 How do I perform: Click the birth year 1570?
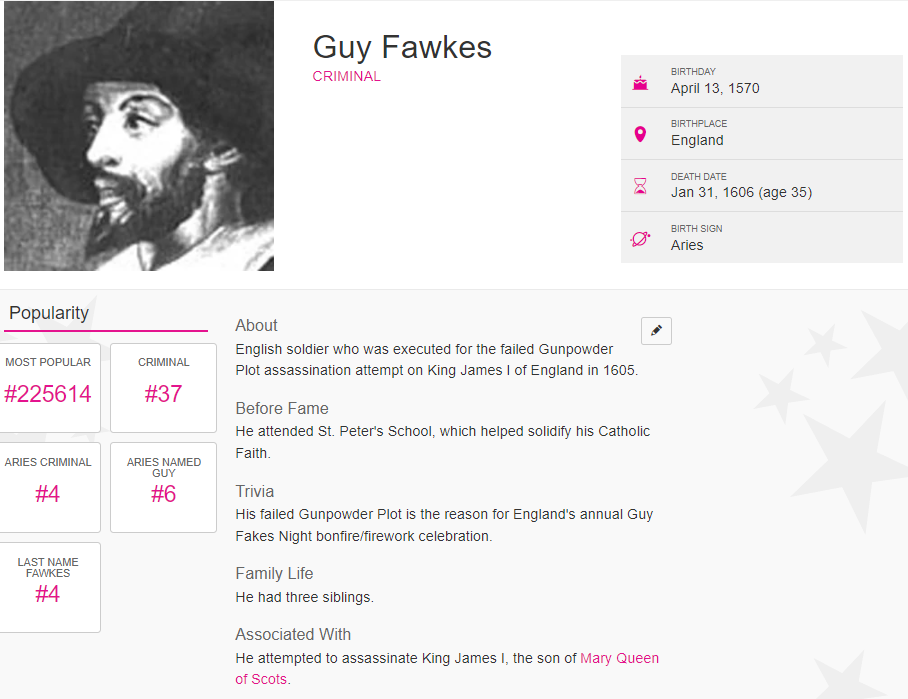click(744, 88)
